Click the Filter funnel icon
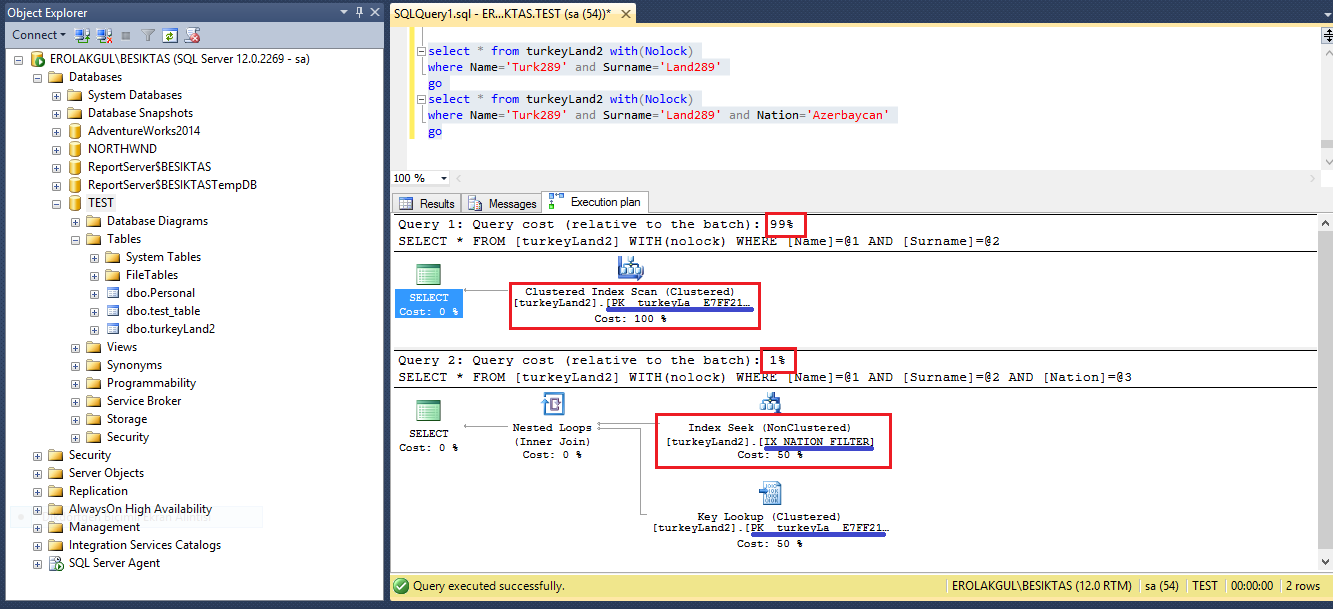Screen dimensions: 1333x609 148,35
